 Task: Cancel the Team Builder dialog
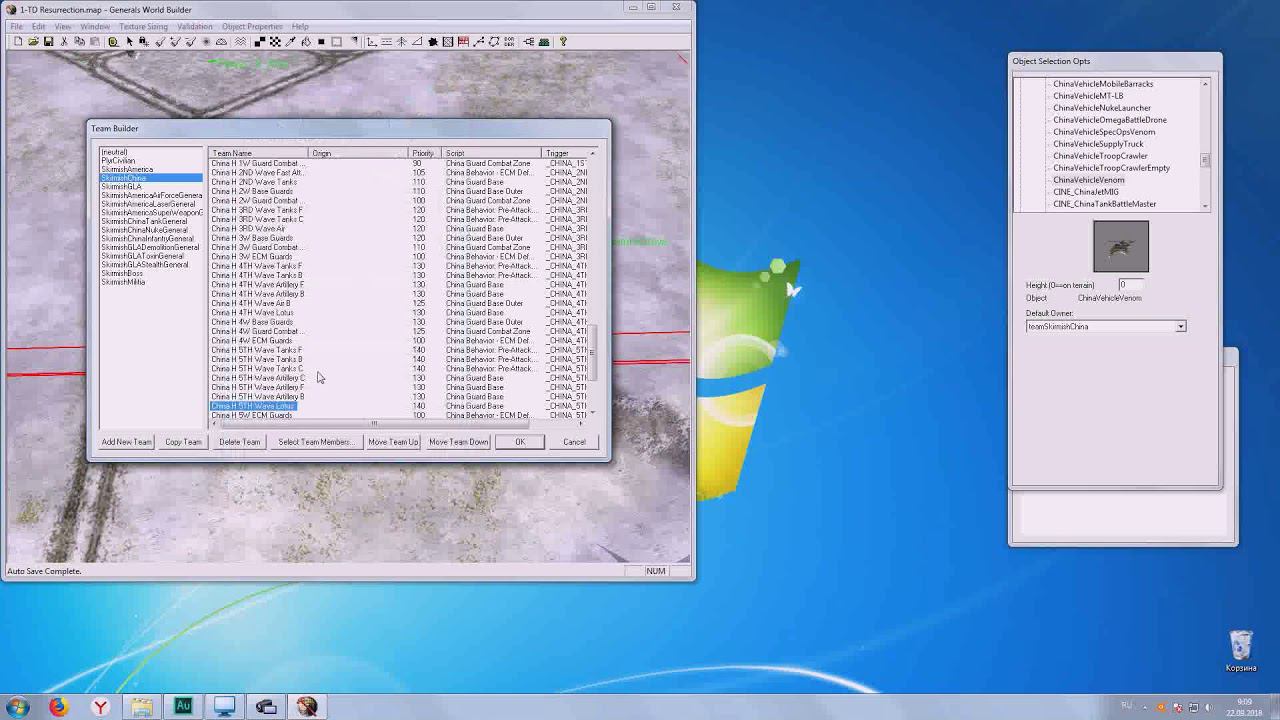pos(574,442)
